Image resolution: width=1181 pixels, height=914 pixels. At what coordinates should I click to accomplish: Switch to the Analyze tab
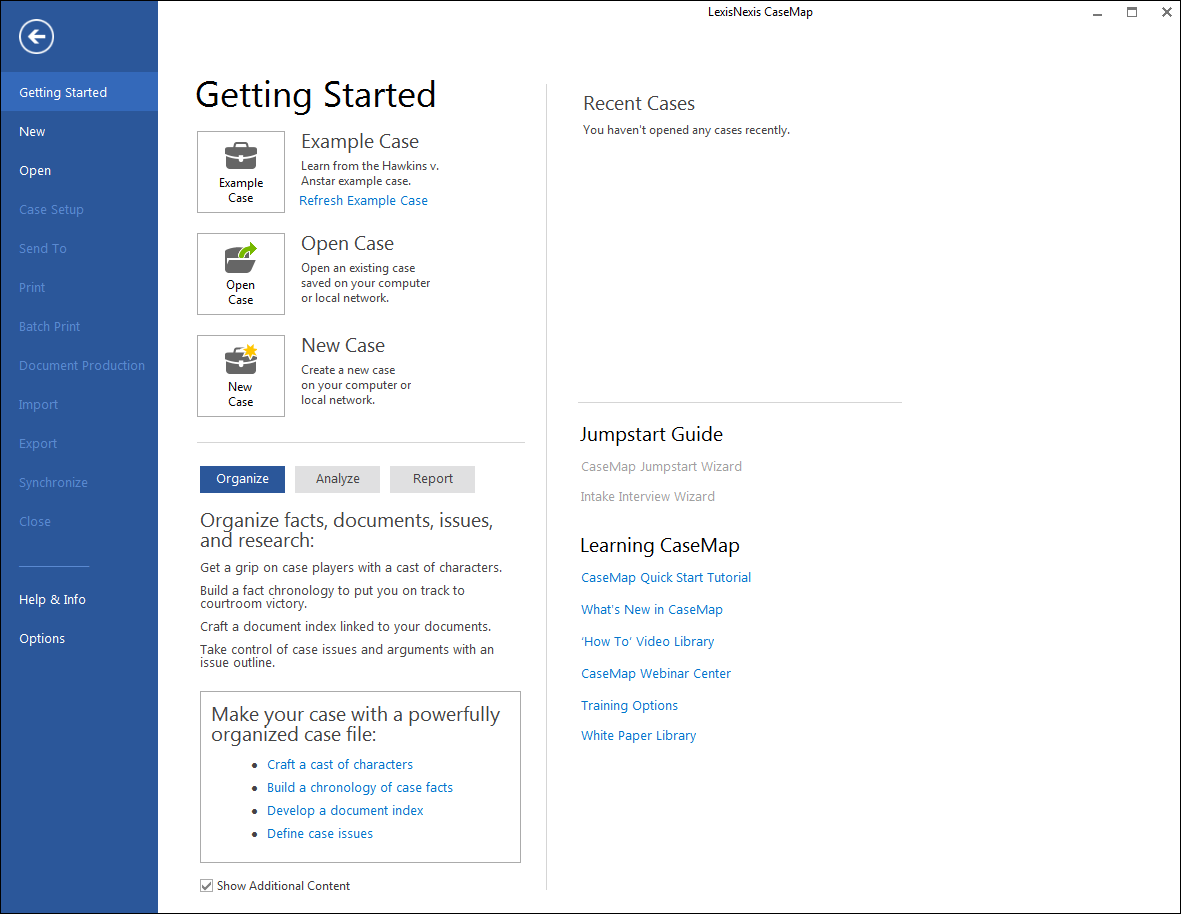point(337,479)
